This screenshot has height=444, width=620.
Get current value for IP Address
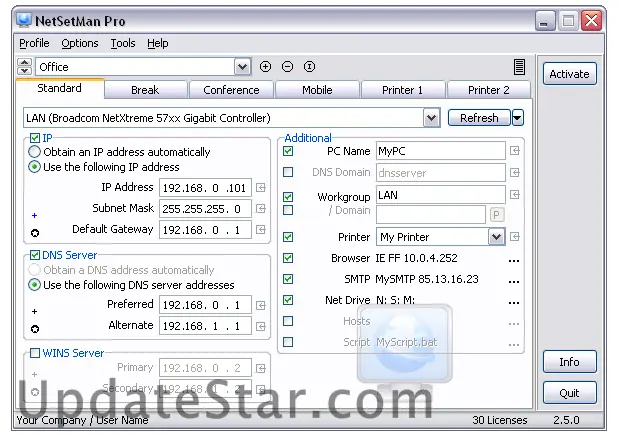tap(261, 187)
